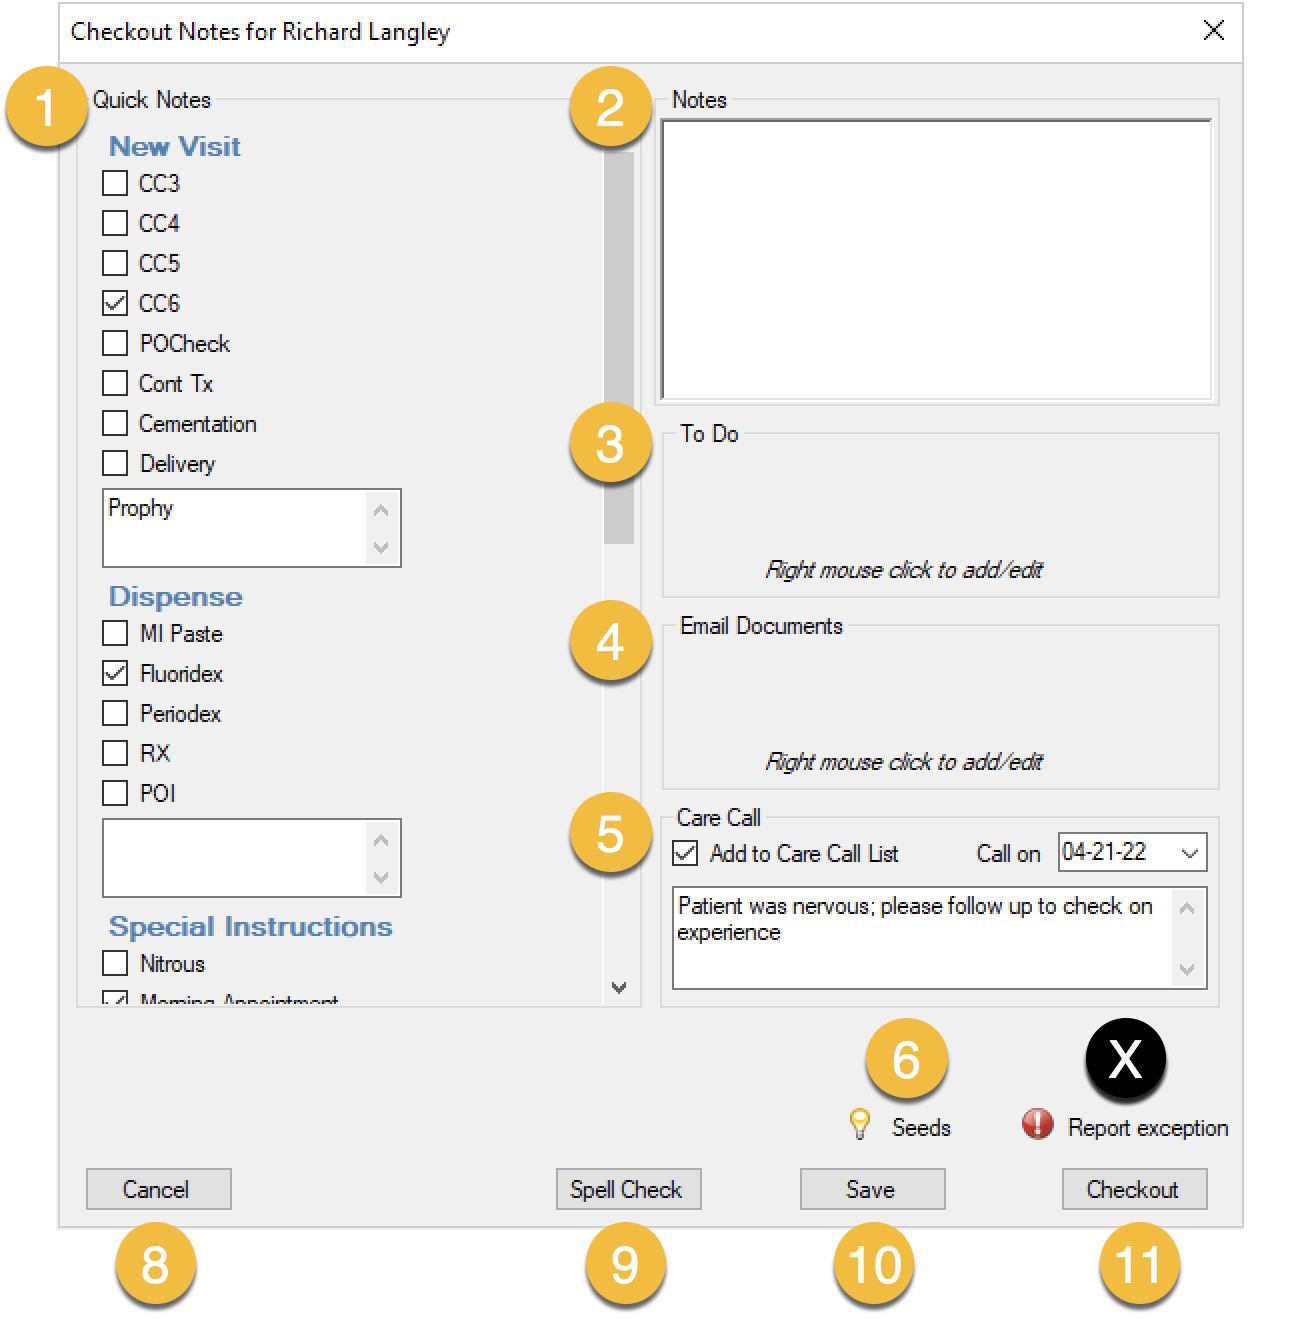1300x1324 pixels.
Task: Click the To Do panel area
Action: point(940,515)
